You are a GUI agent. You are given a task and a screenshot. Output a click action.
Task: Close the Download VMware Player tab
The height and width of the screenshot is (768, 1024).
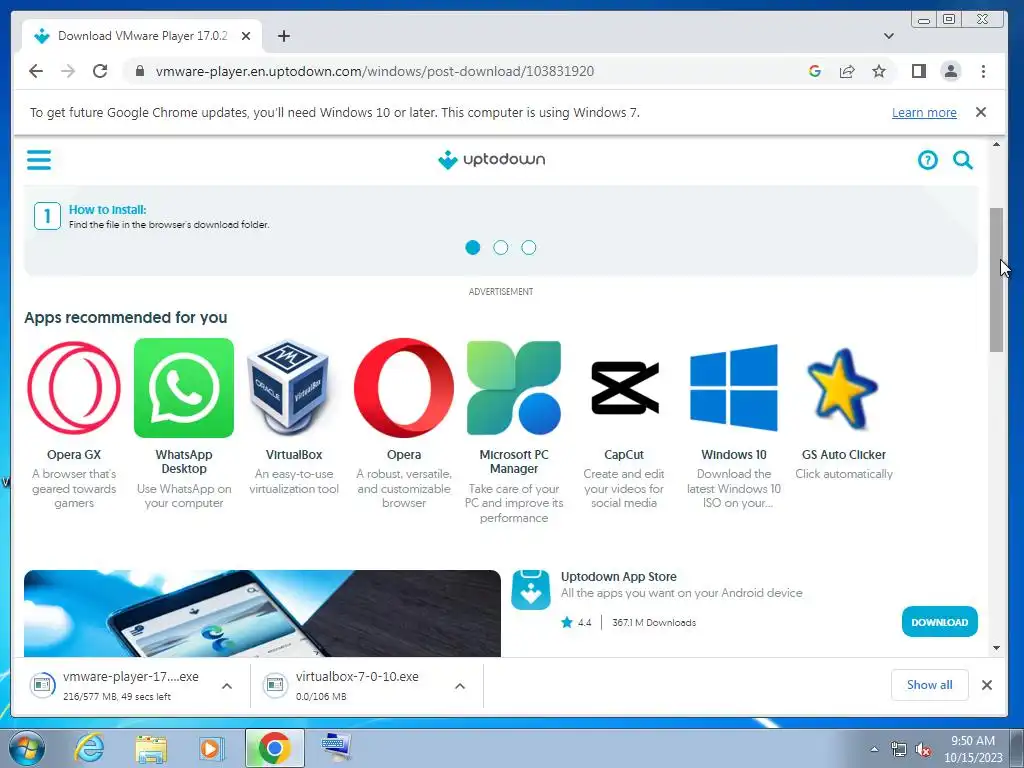tap(246, 36)
